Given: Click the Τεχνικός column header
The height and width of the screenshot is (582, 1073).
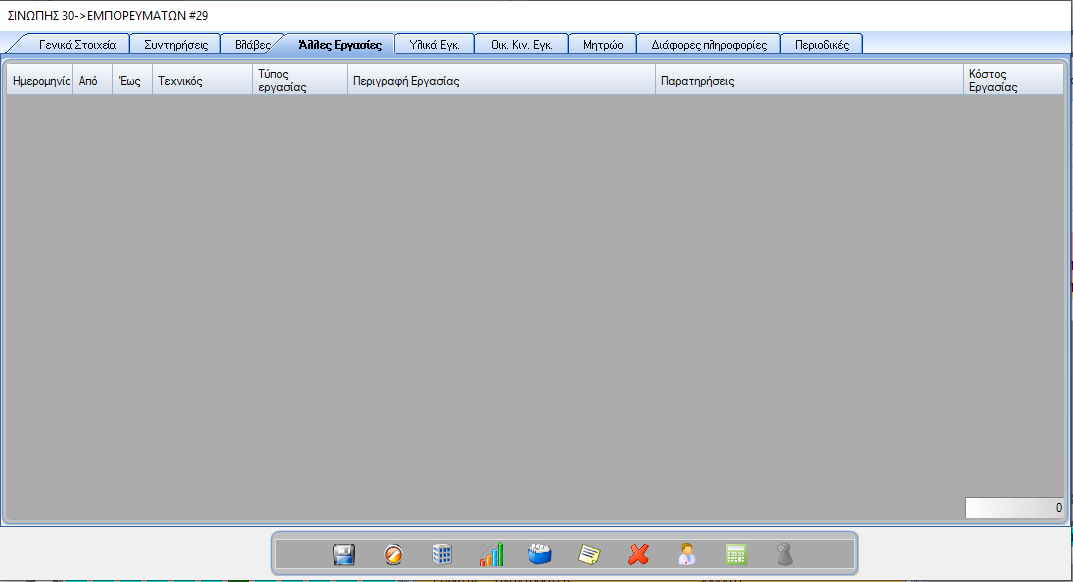Looking at the screenshot, I should [201, 81].
